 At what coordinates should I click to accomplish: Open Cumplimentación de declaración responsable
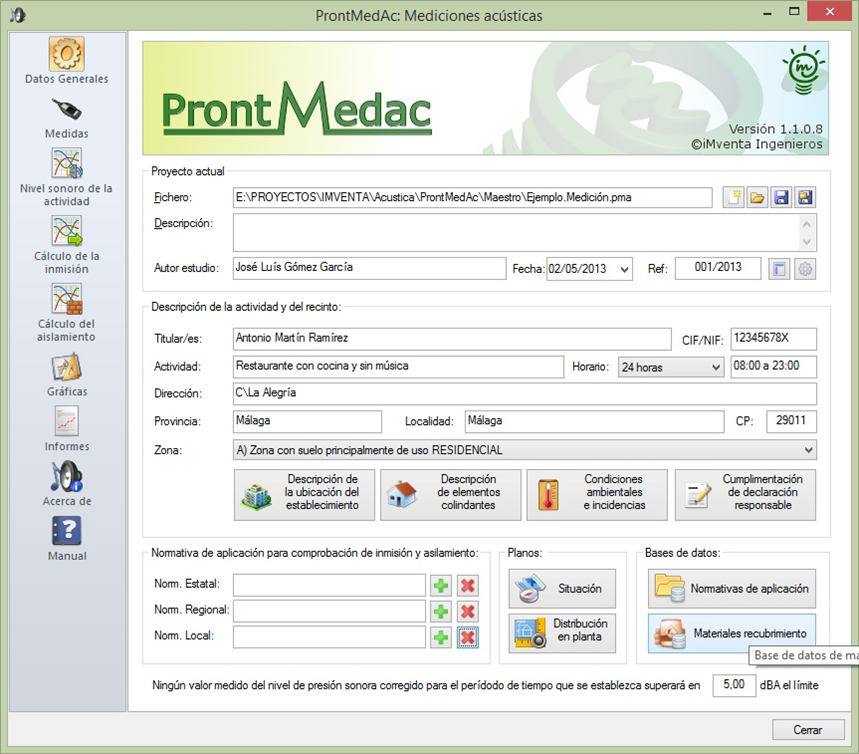click(x=745, y=495)
